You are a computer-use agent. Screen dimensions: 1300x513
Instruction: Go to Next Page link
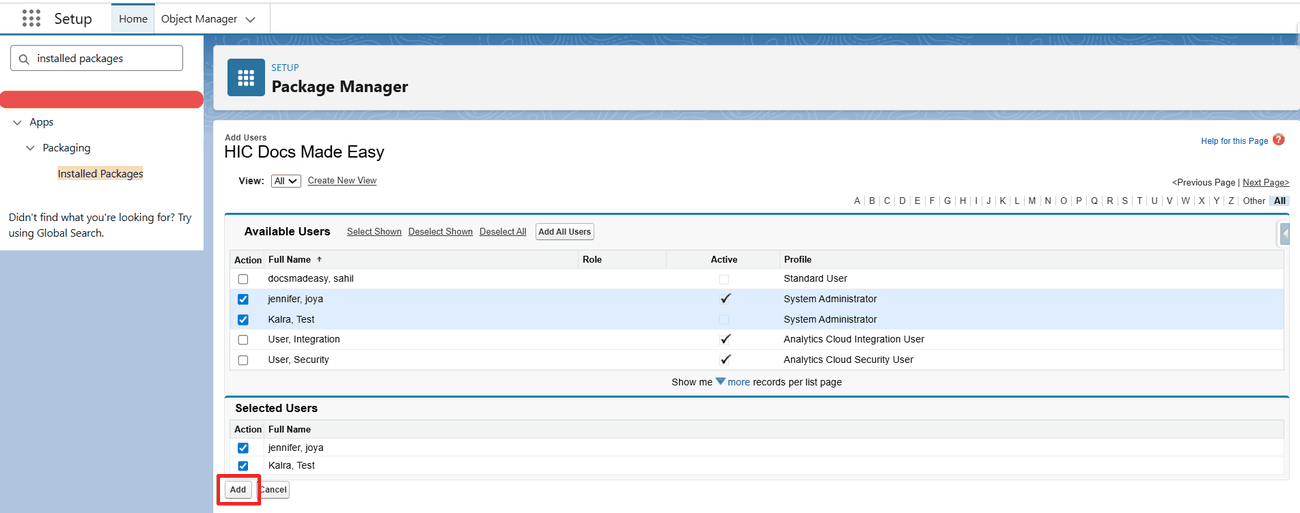coord(1266,183)
